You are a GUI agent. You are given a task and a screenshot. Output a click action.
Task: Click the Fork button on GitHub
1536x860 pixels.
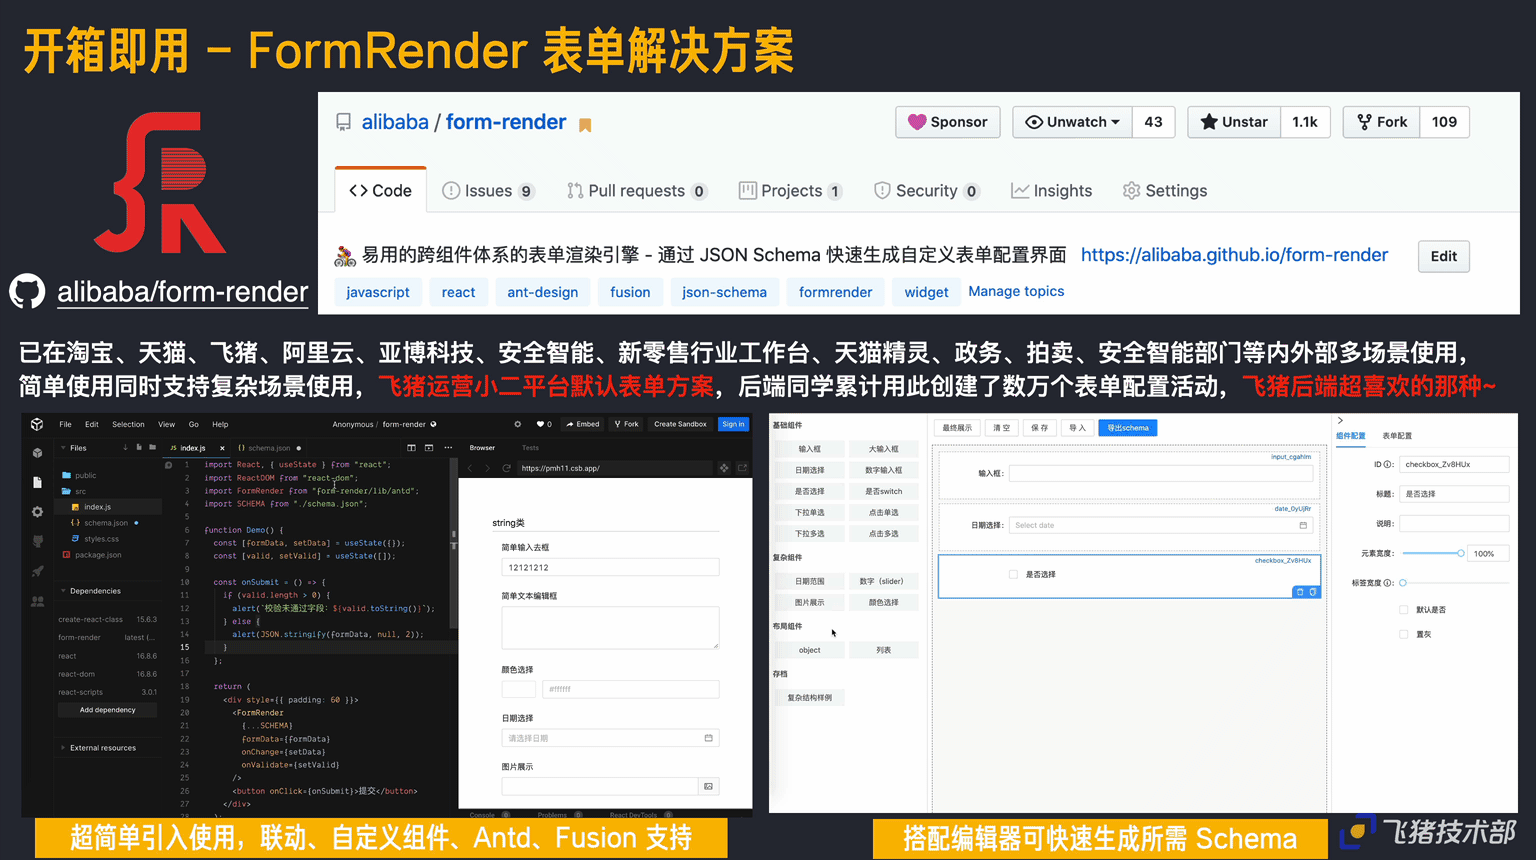[1382, 122]
